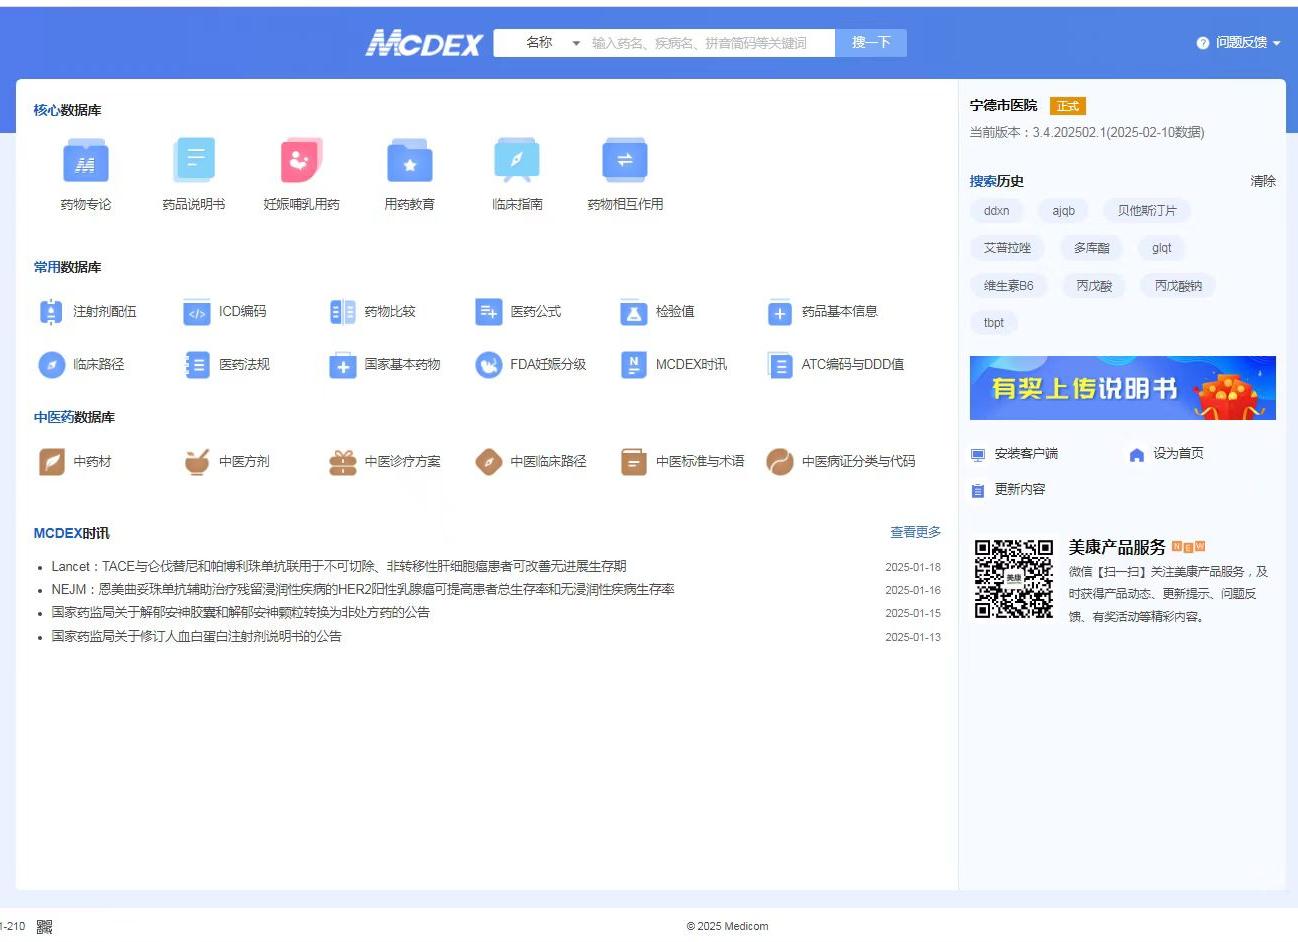Select search history tag 丙戊酸
The image size is (1298, 942).
pyautogui.click(x=1094, y=286)
